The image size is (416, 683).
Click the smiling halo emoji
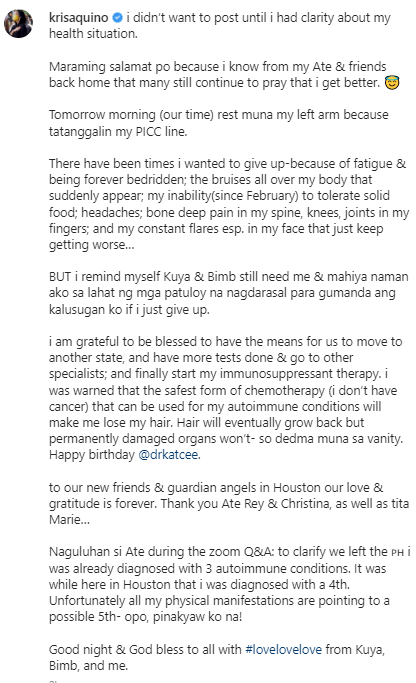coord(392,82)
